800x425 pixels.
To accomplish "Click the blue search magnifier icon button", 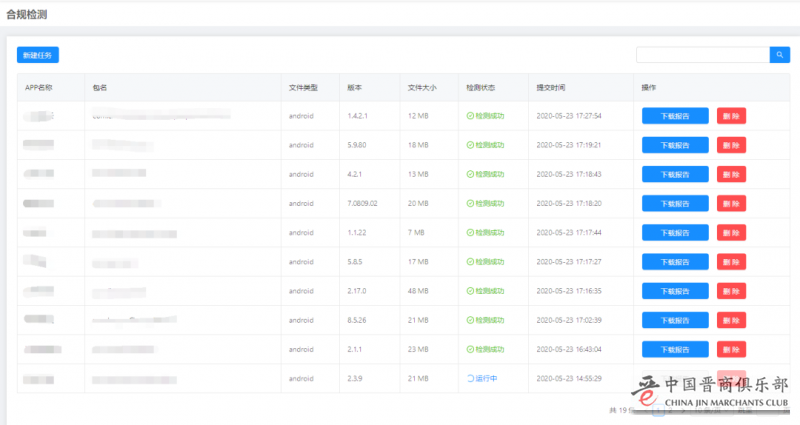I will click(779, 55).
